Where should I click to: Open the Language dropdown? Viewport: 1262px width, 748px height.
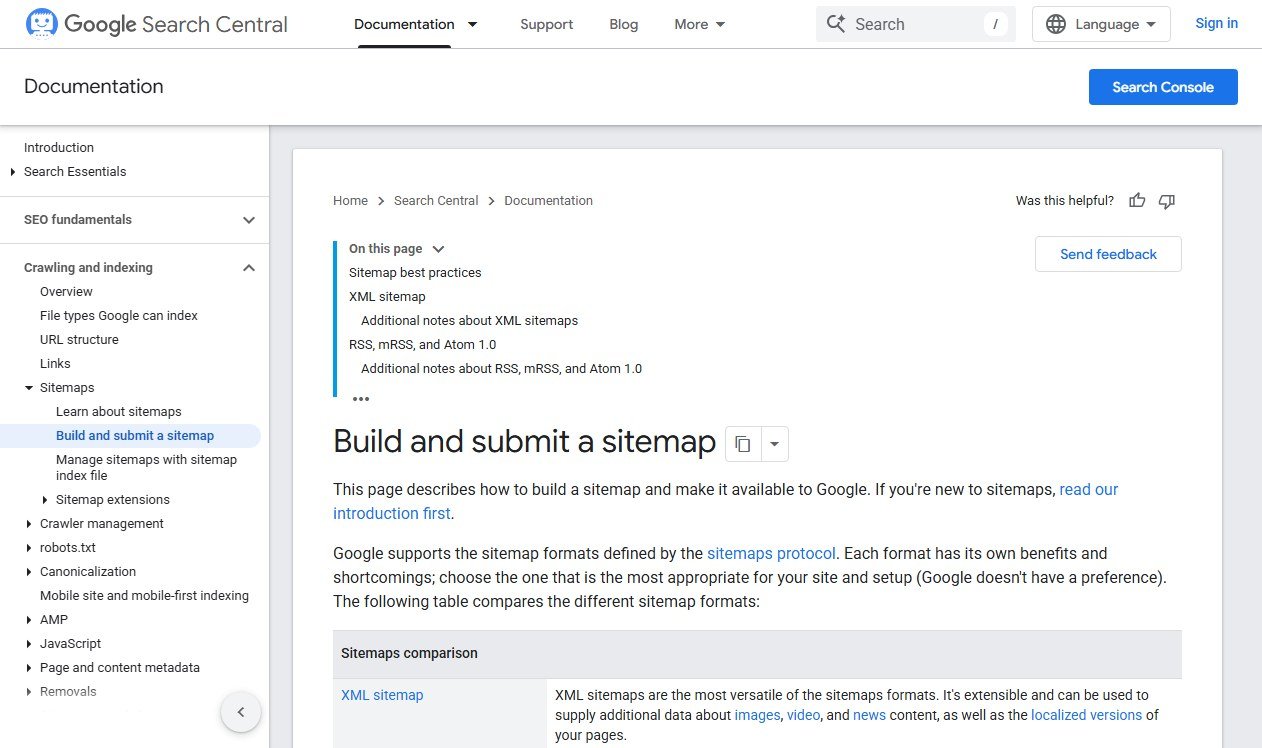point(1101,24)
